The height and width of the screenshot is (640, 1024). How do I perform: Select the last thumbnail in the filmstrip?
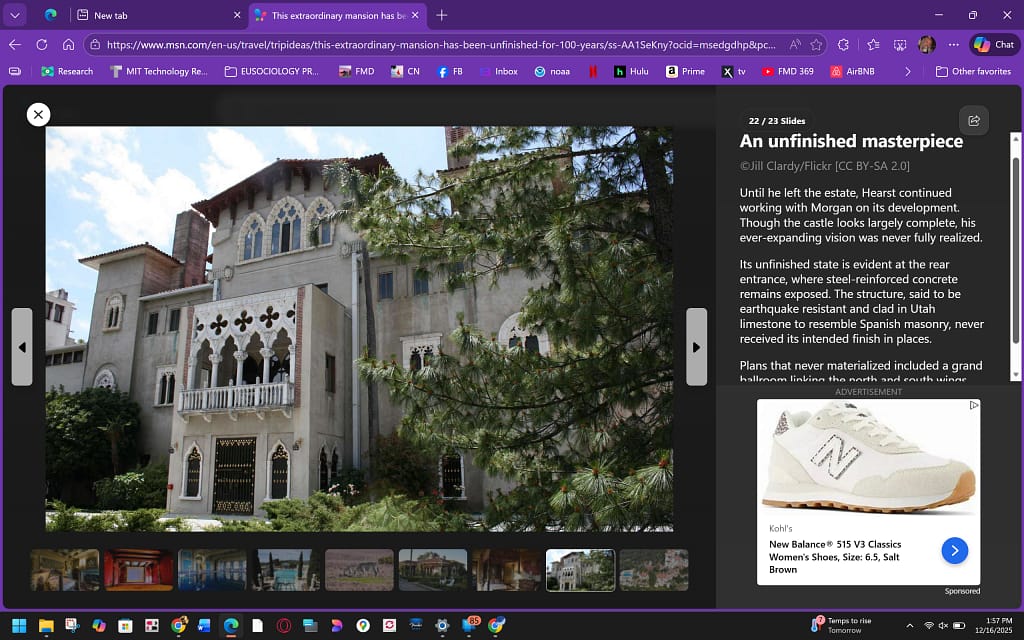(654, 570)
